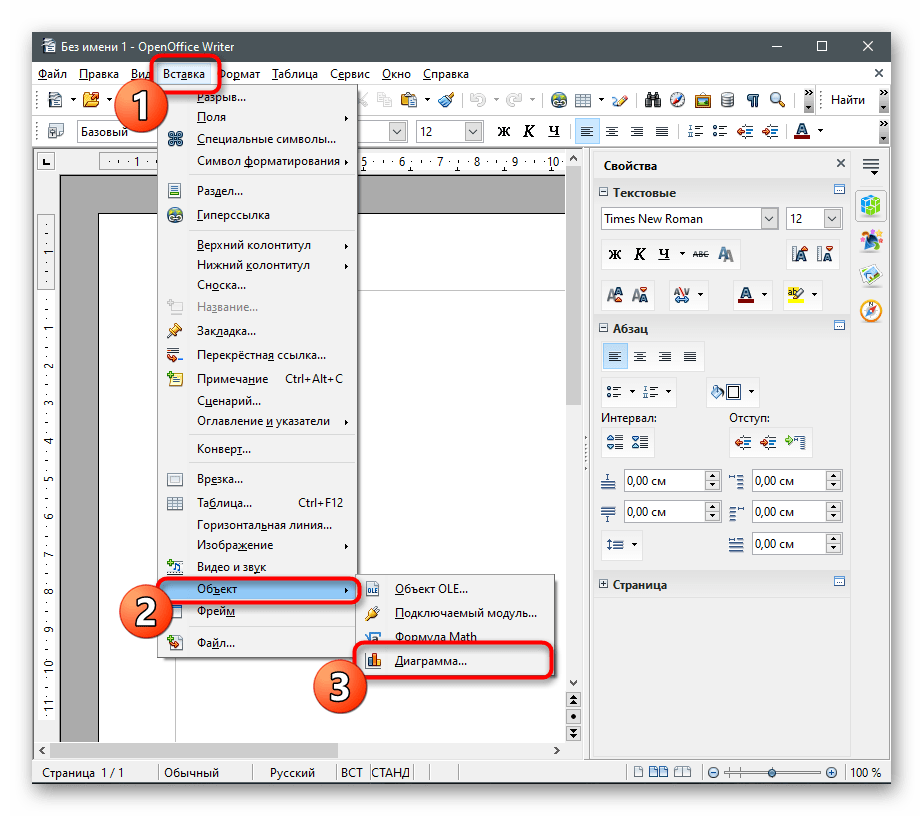Open the Gallery panel in sidebar
Screen dimensions: 923x816
[871, 276]
